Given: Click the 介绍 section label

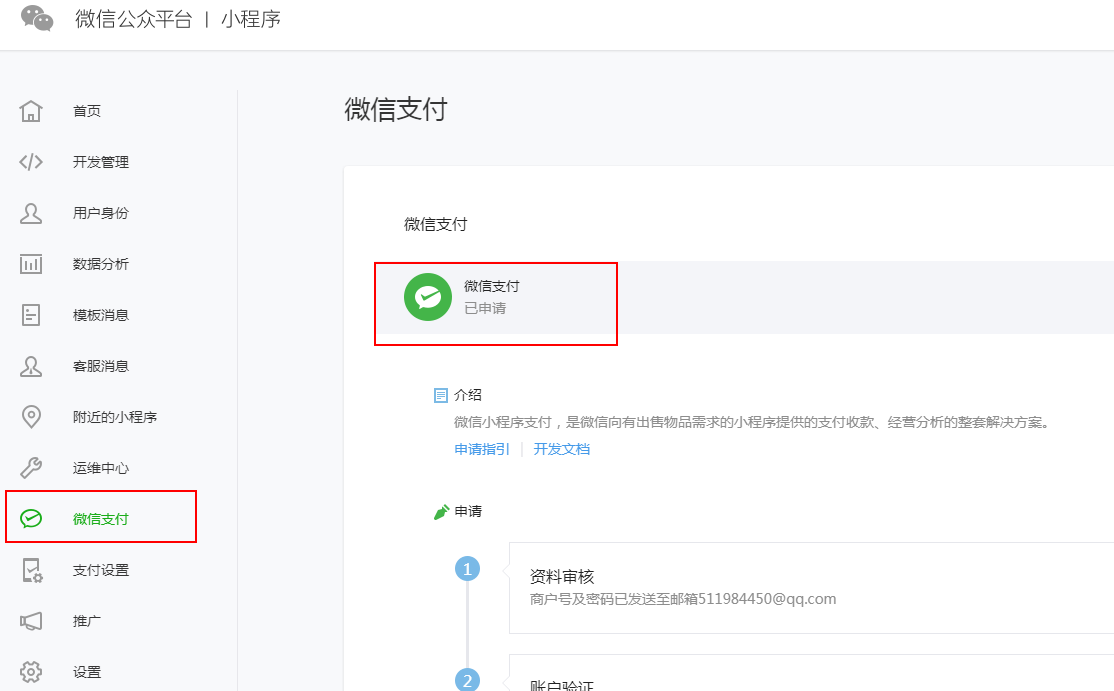Looking at the screenshot, I should pyautogui.click(x=468, y=395).
